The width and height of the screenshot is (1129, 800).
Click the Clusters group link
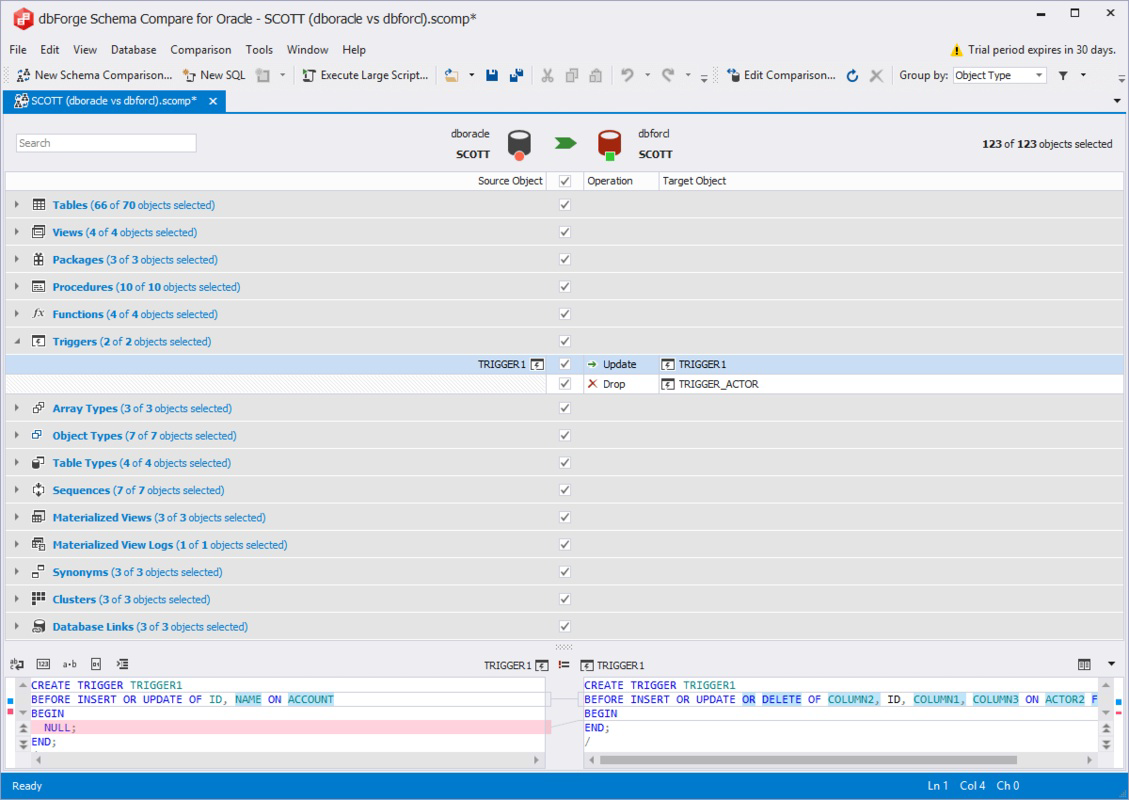(x=131, y=599)
